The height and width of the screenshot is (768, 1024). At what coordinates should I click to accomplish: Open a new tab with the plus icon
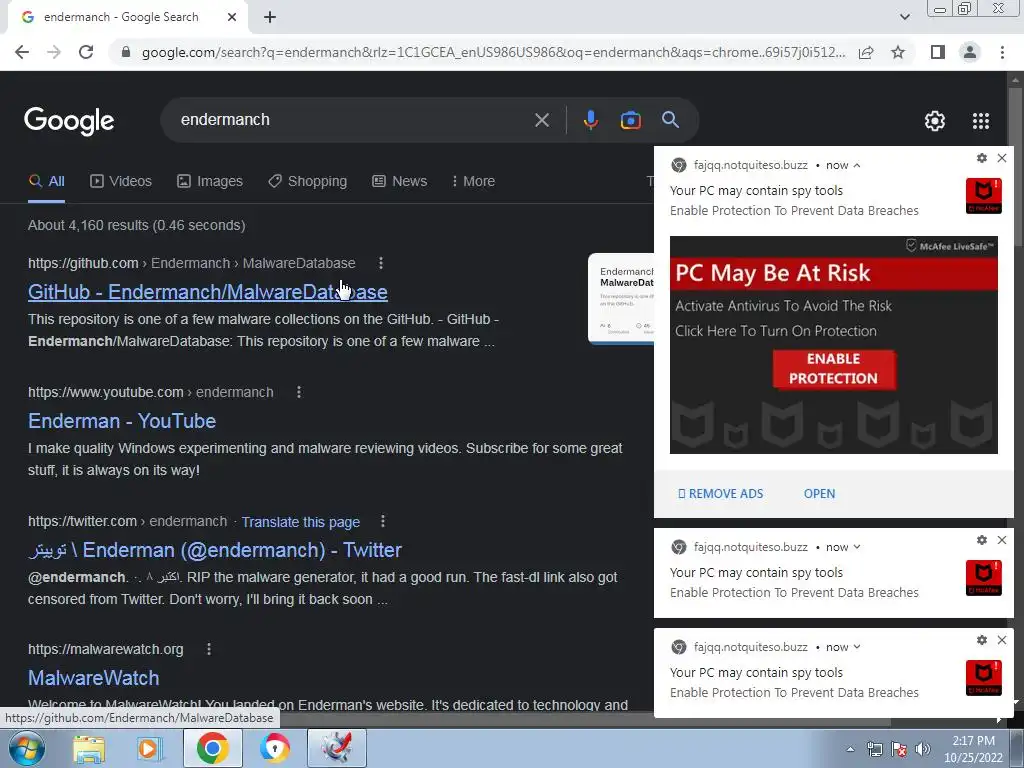pyautogui.click(x=270, y=18)
